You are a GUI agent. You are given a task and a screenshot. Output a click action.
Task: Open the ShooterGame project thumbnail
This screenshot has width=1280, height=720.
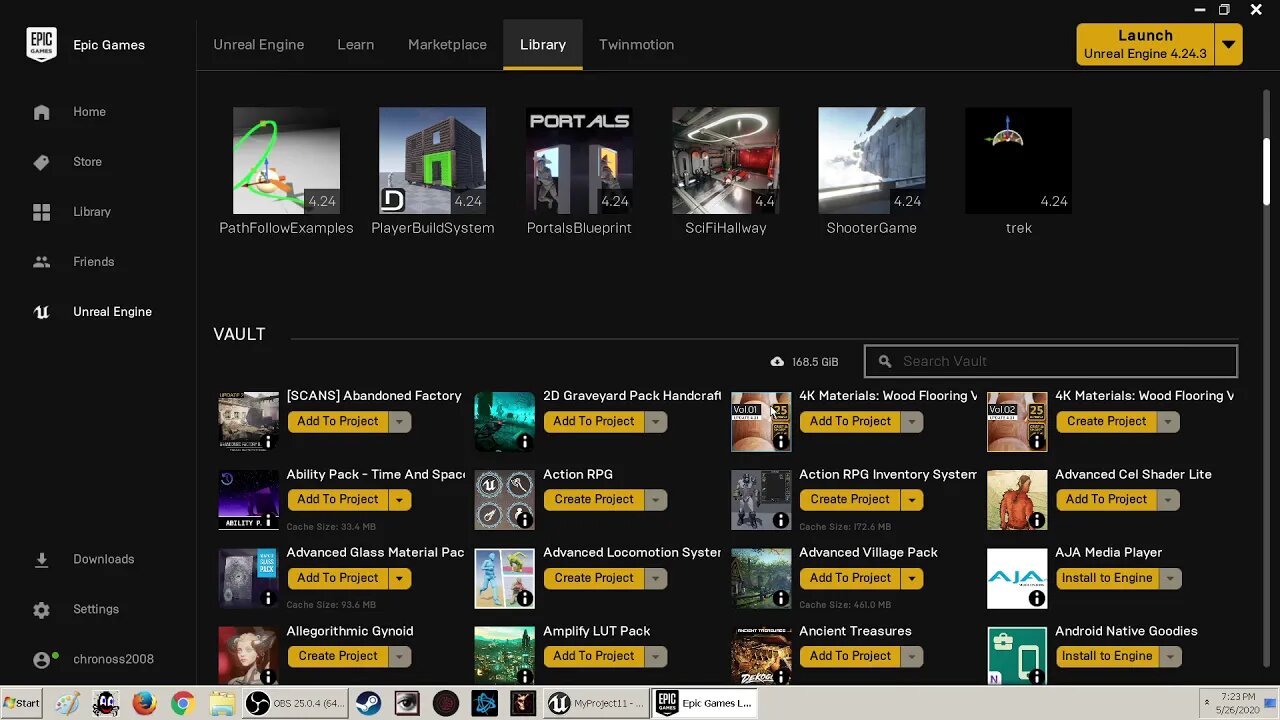click(x=872, y=161)
